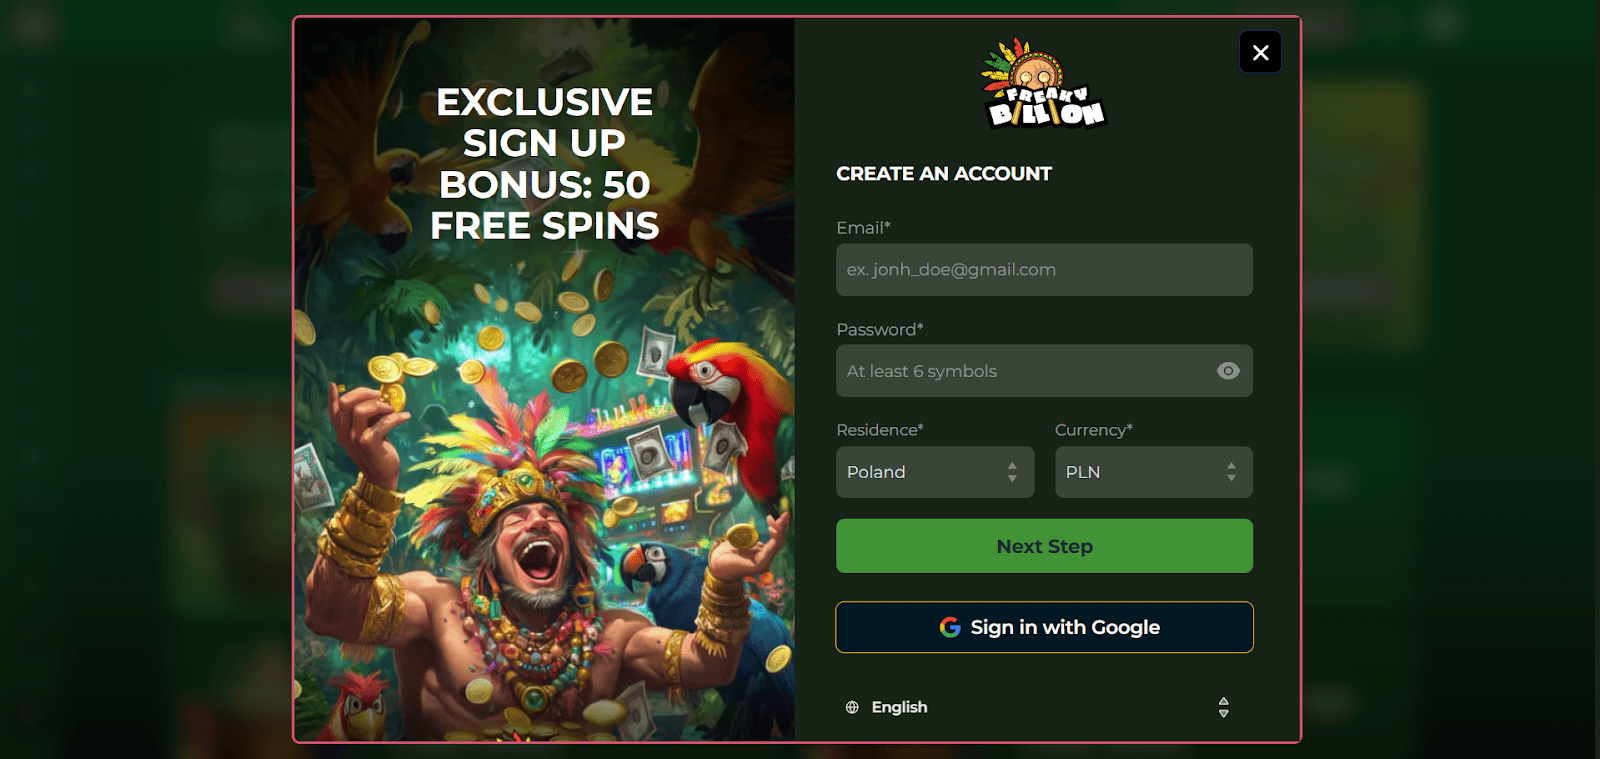This screenshot has width=1600, height=759.
Task: Open the Currency dropdown showing PLN
Action: (x=1153, y=472)
